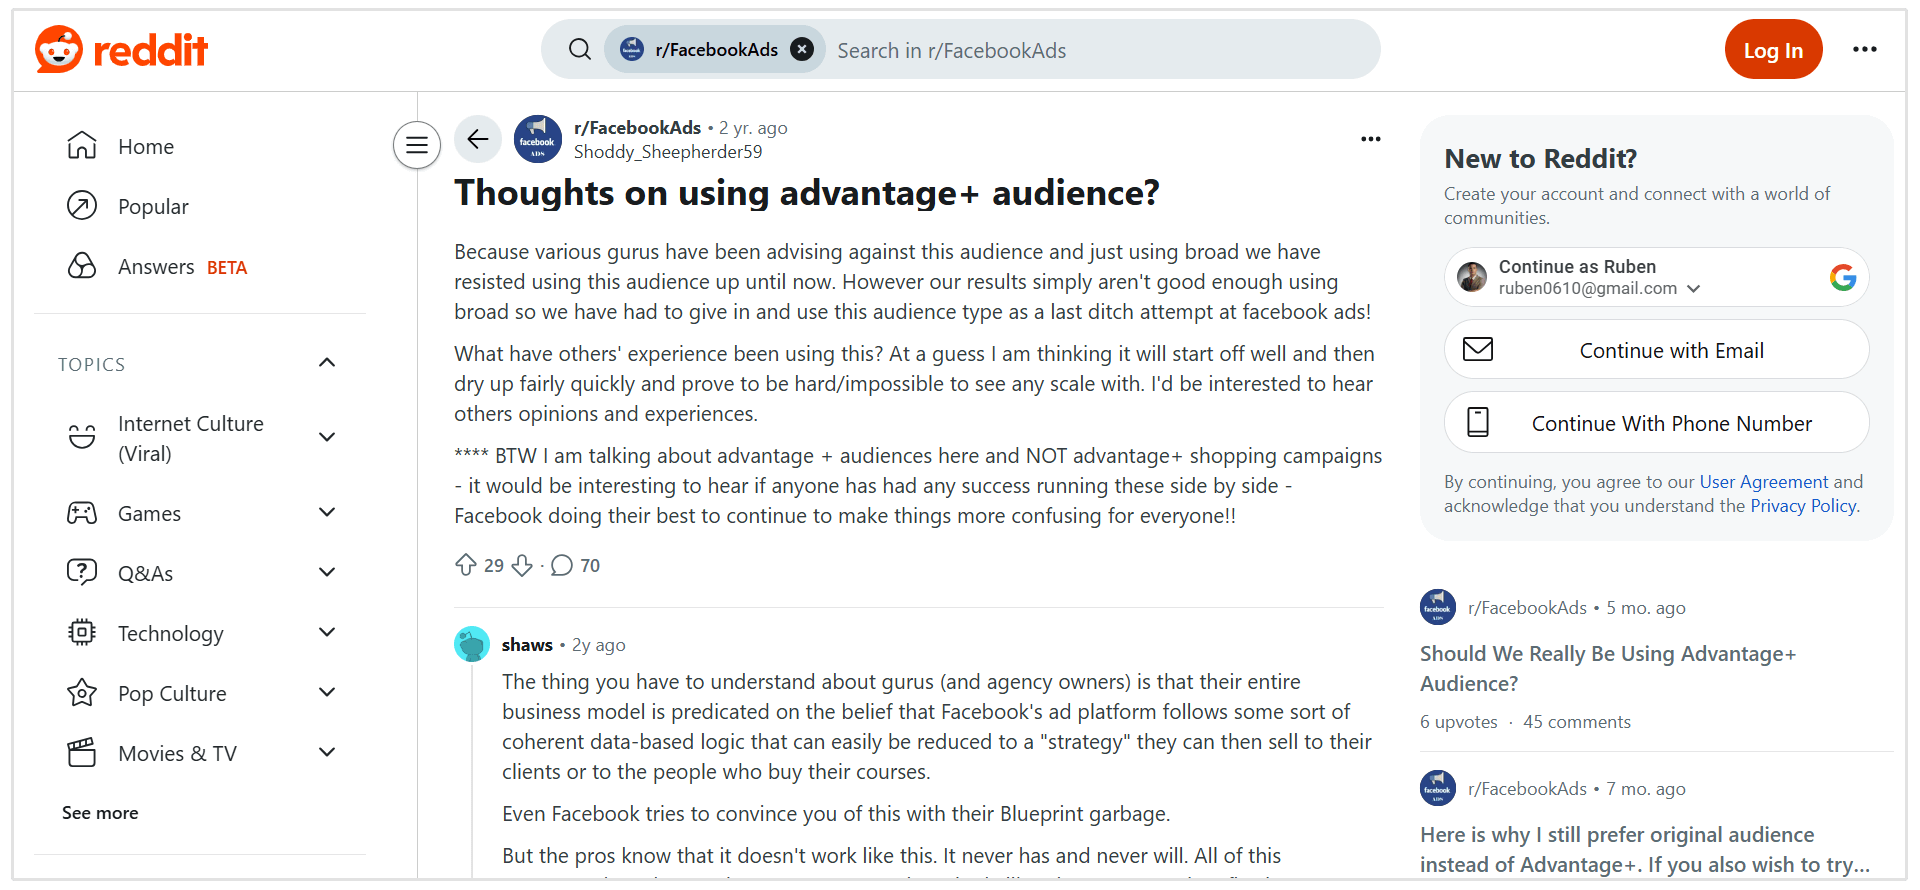Click the search magnifier icon

(580, 49)
